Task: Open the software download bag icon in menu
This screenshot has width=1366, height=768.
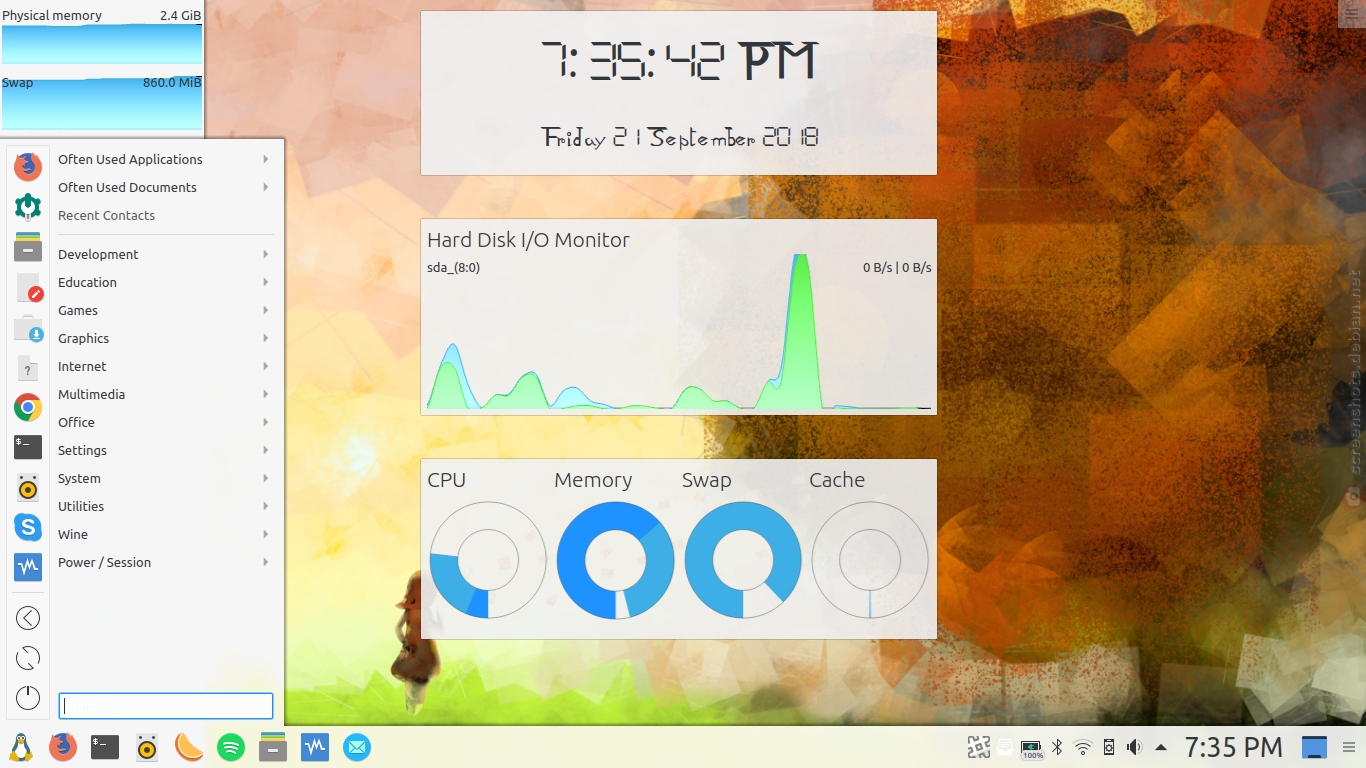Action: point(28,327)
